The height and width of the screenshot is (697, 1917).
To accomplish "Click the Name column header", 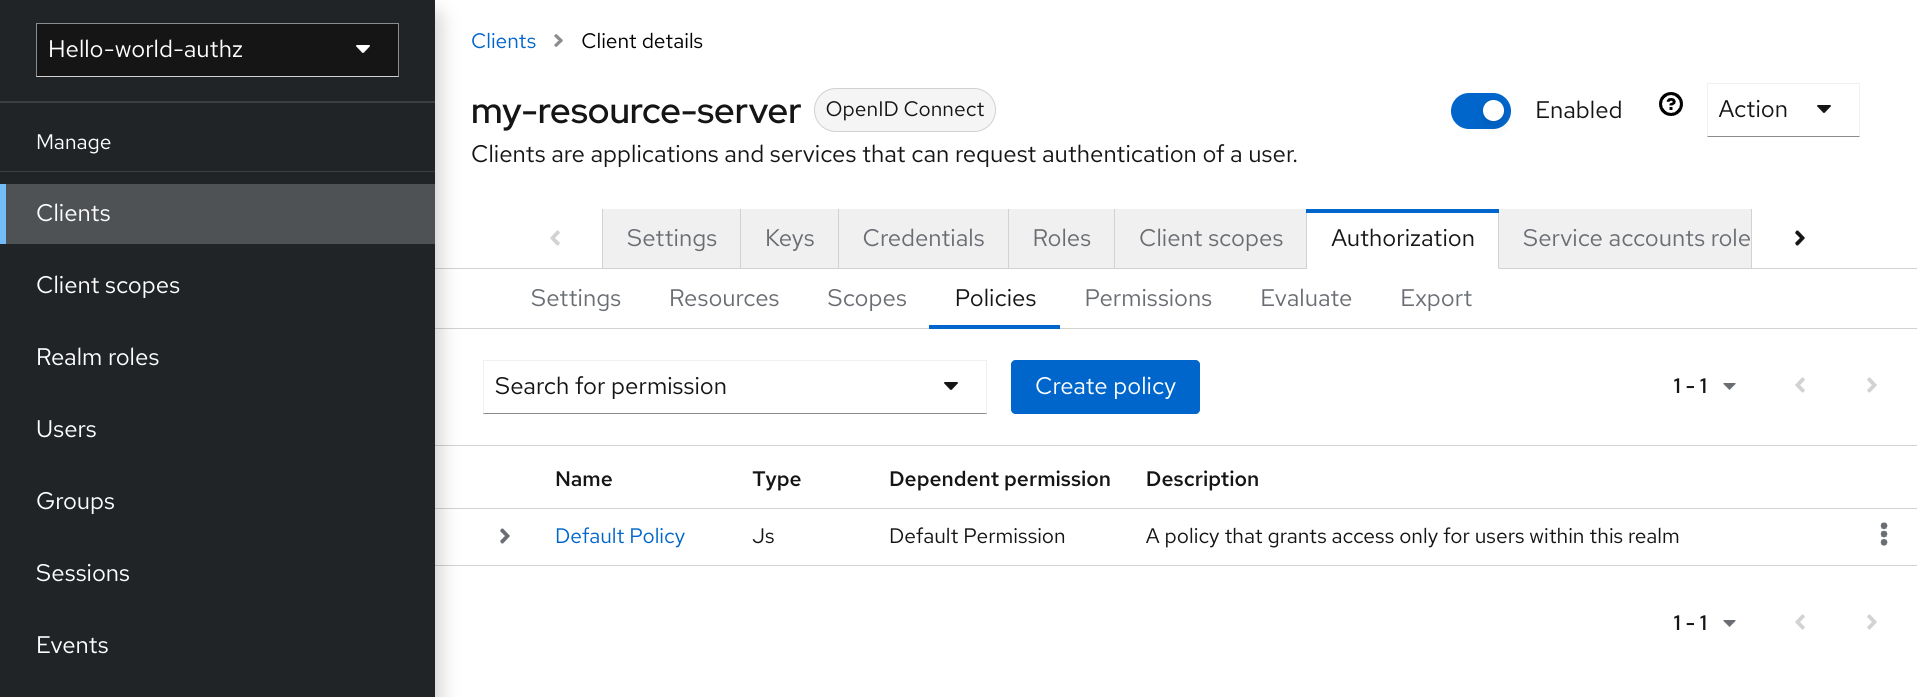I will 583,479.
